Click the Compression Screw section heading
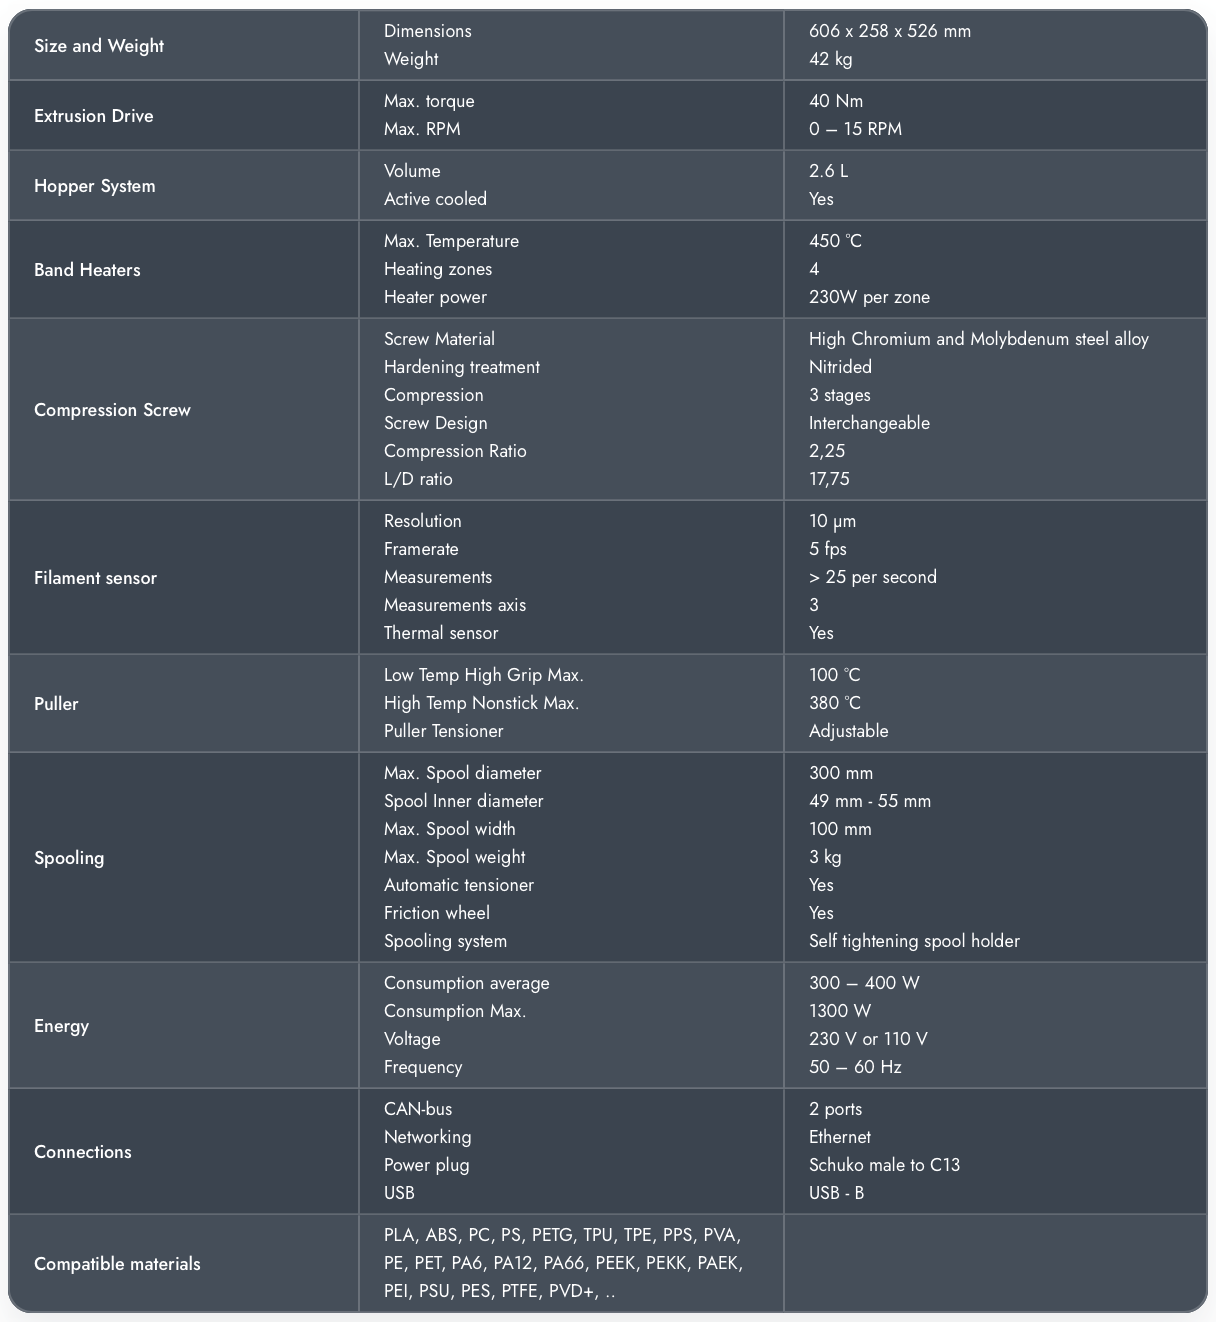 point(112,410)
